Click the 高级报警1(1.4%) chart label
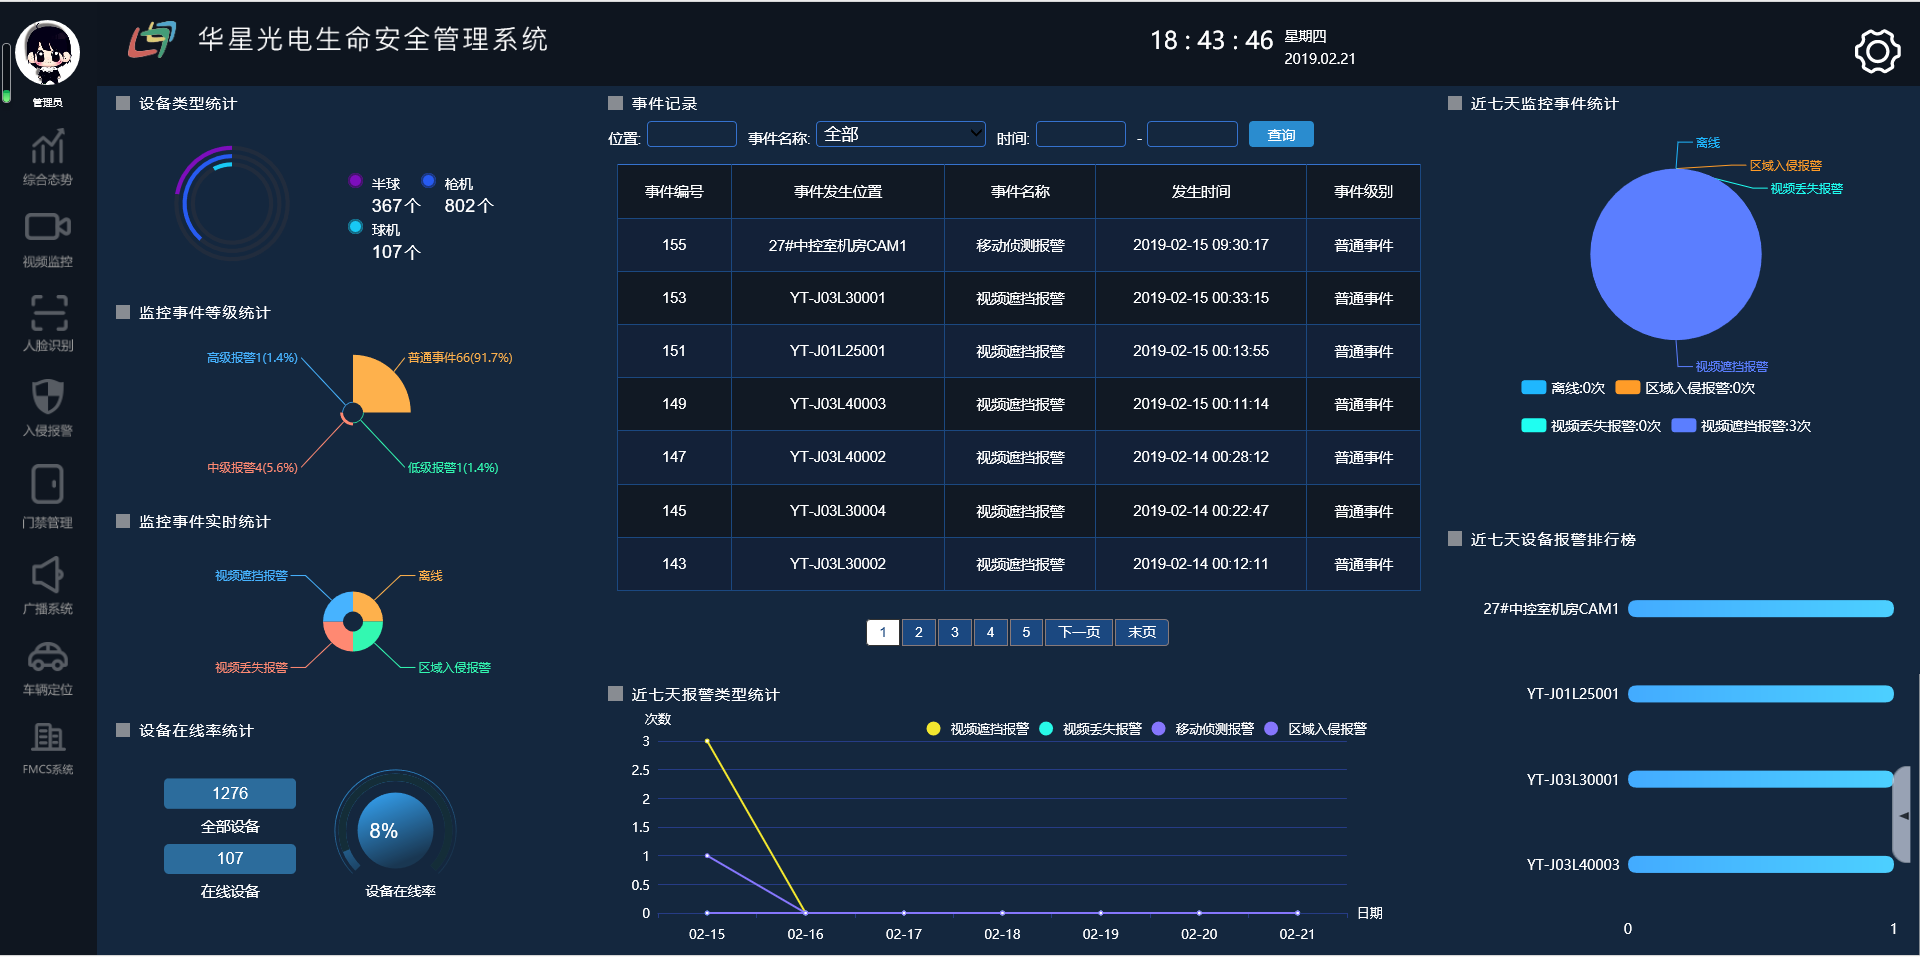The image size is (1920, 957). click(x=252, y=358)
